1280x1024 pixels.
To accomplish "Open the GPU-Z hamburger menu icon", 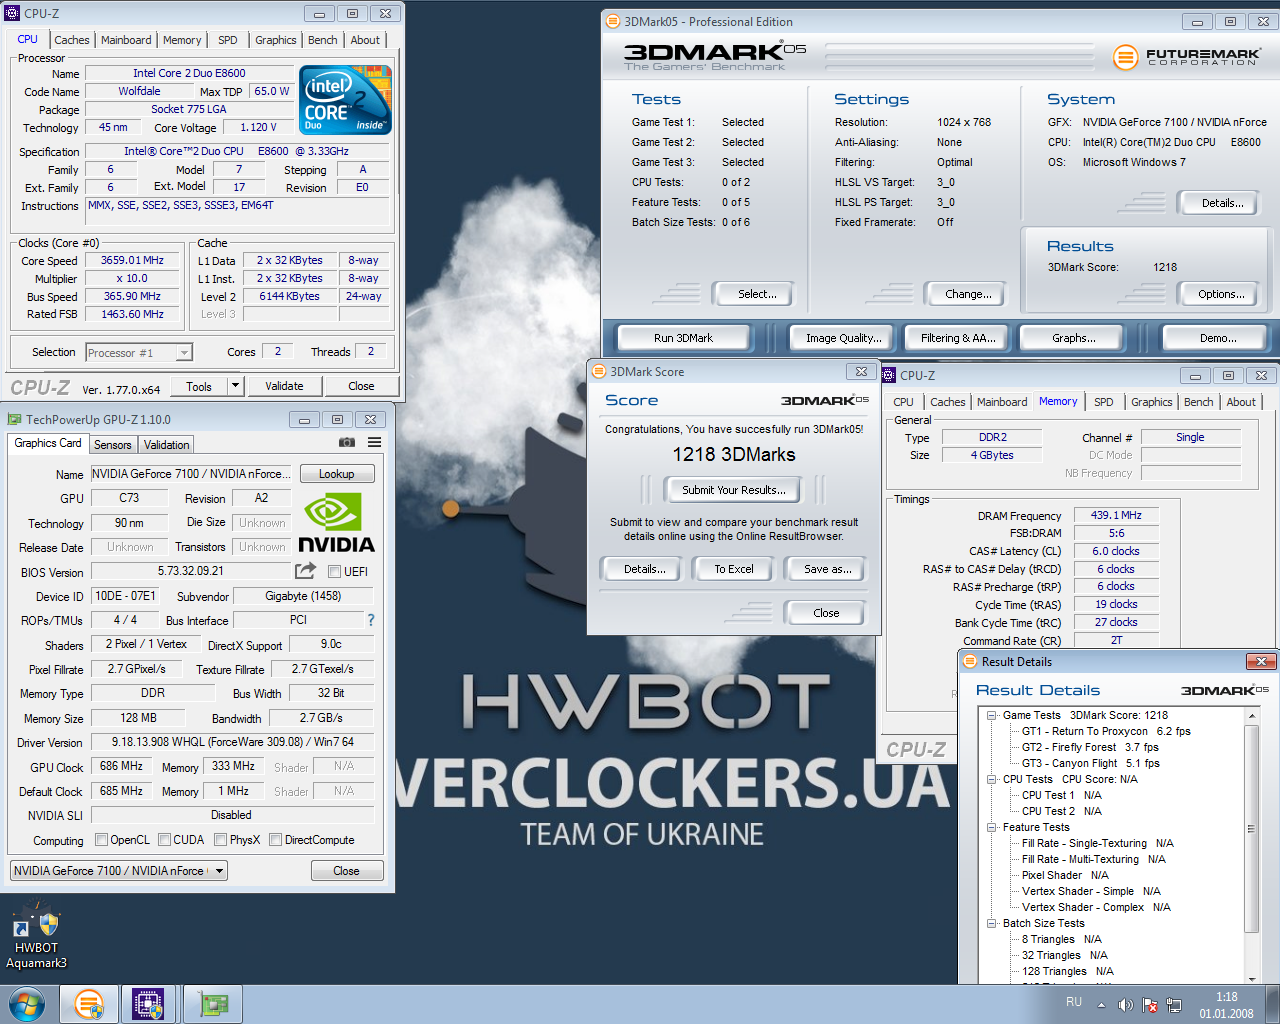I will coord(374,442).
